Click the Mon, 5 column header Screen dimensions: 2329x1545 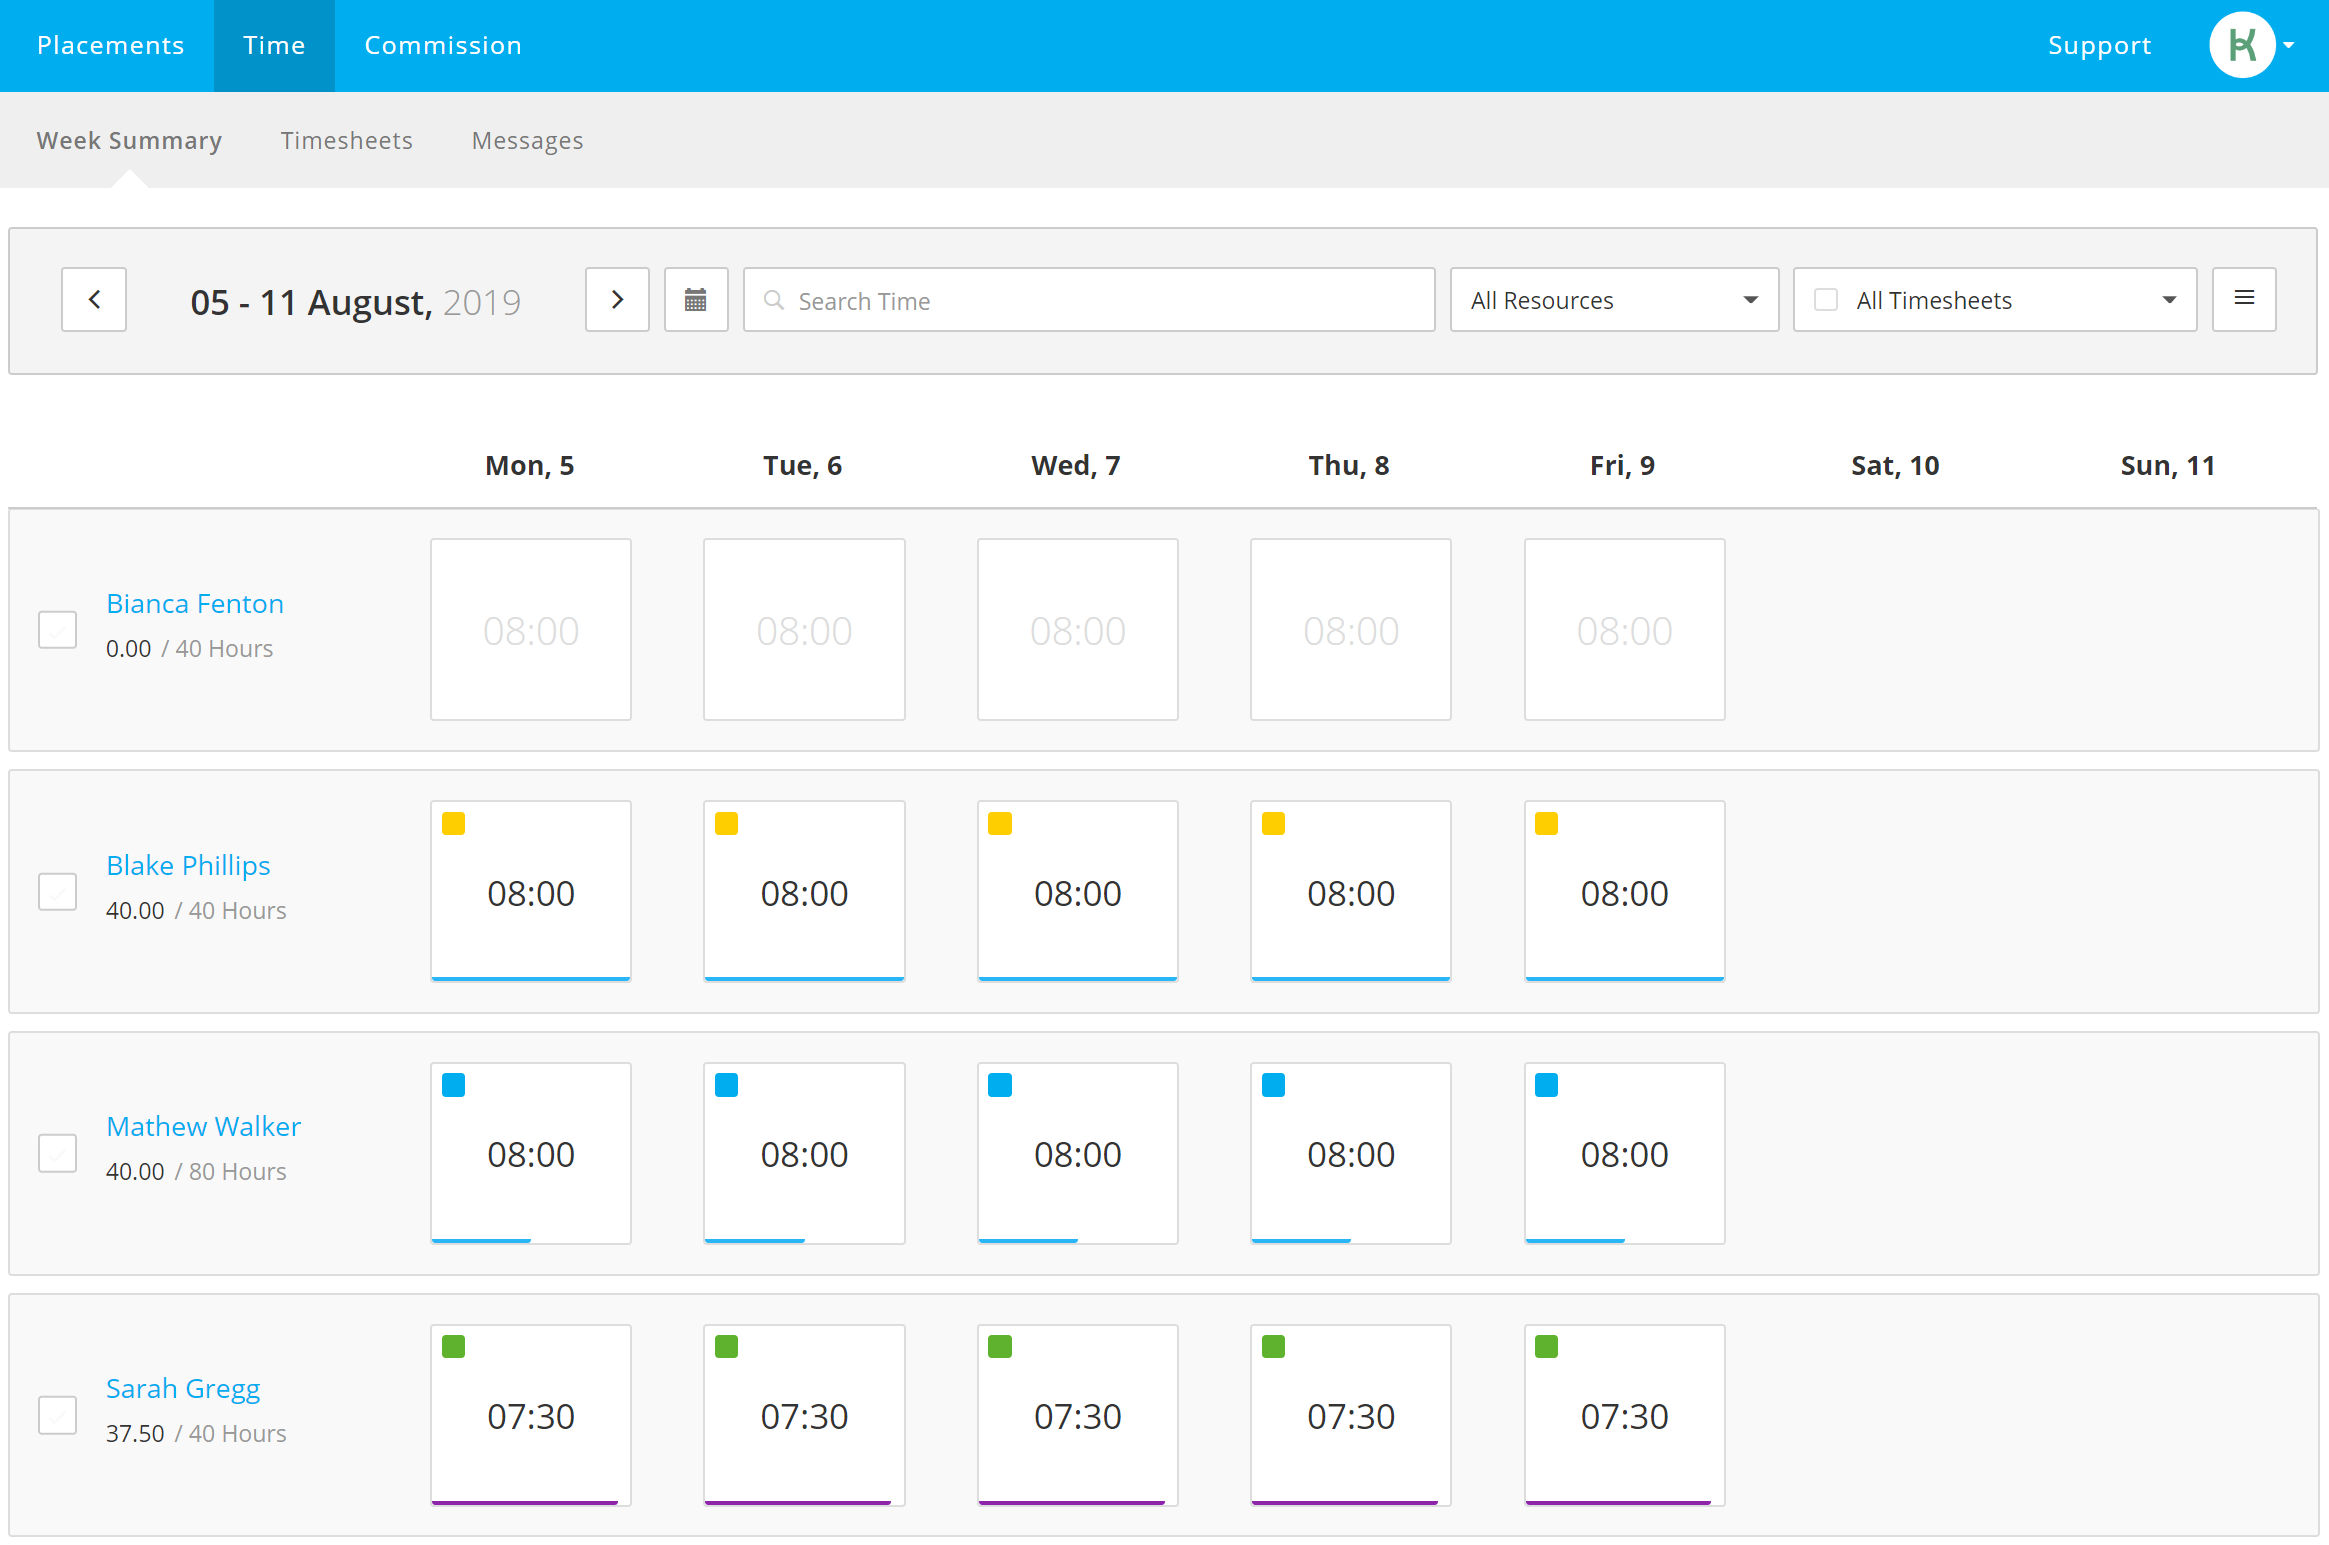tap(530, 466)
